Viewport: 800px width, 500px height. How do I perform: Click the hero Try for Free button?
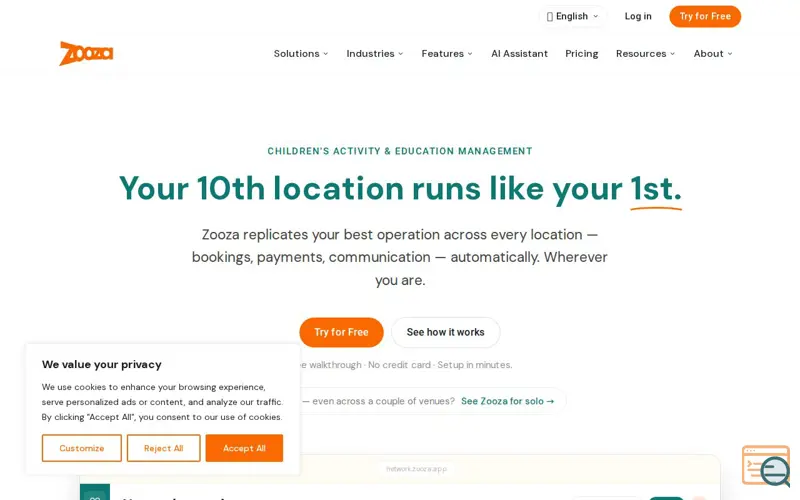pos(341,332)
